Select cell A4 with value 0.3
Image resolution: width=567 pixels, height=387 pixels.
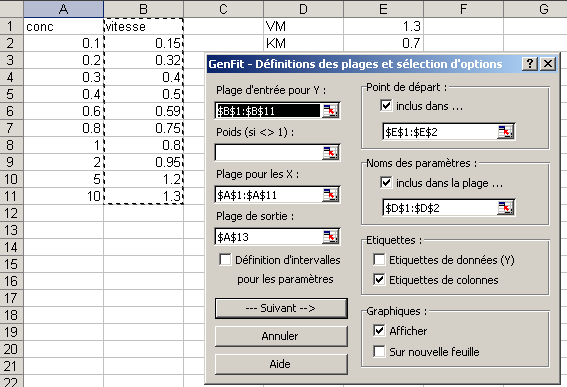click(63, 77)
